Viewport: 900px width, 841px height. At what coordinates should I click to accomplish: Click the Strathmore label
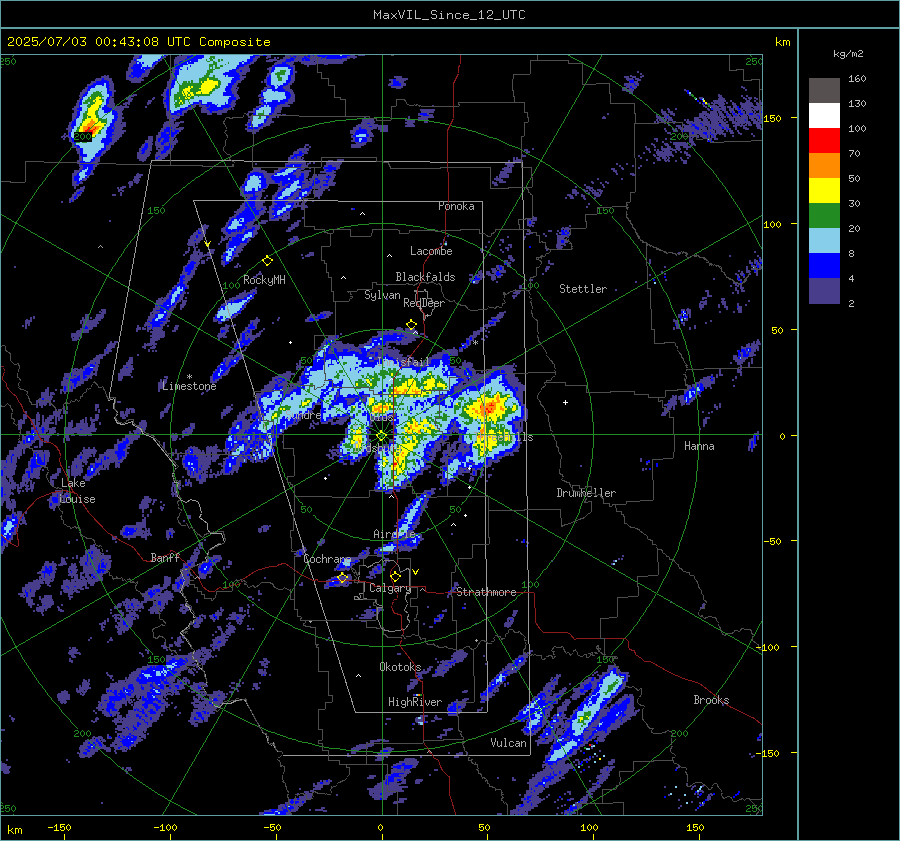(x=486, y=592)
